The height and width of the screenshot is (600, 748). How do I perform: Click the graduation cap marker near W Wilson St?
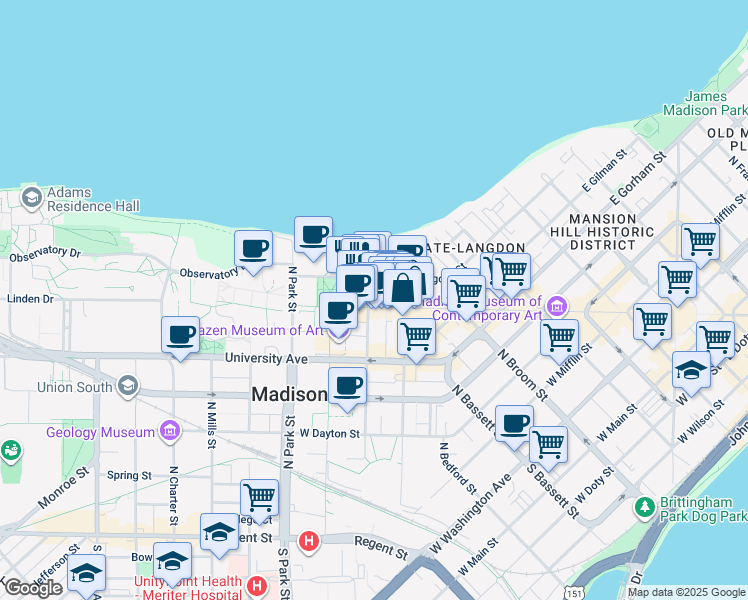pyautogui.click(x=691, y=370)
